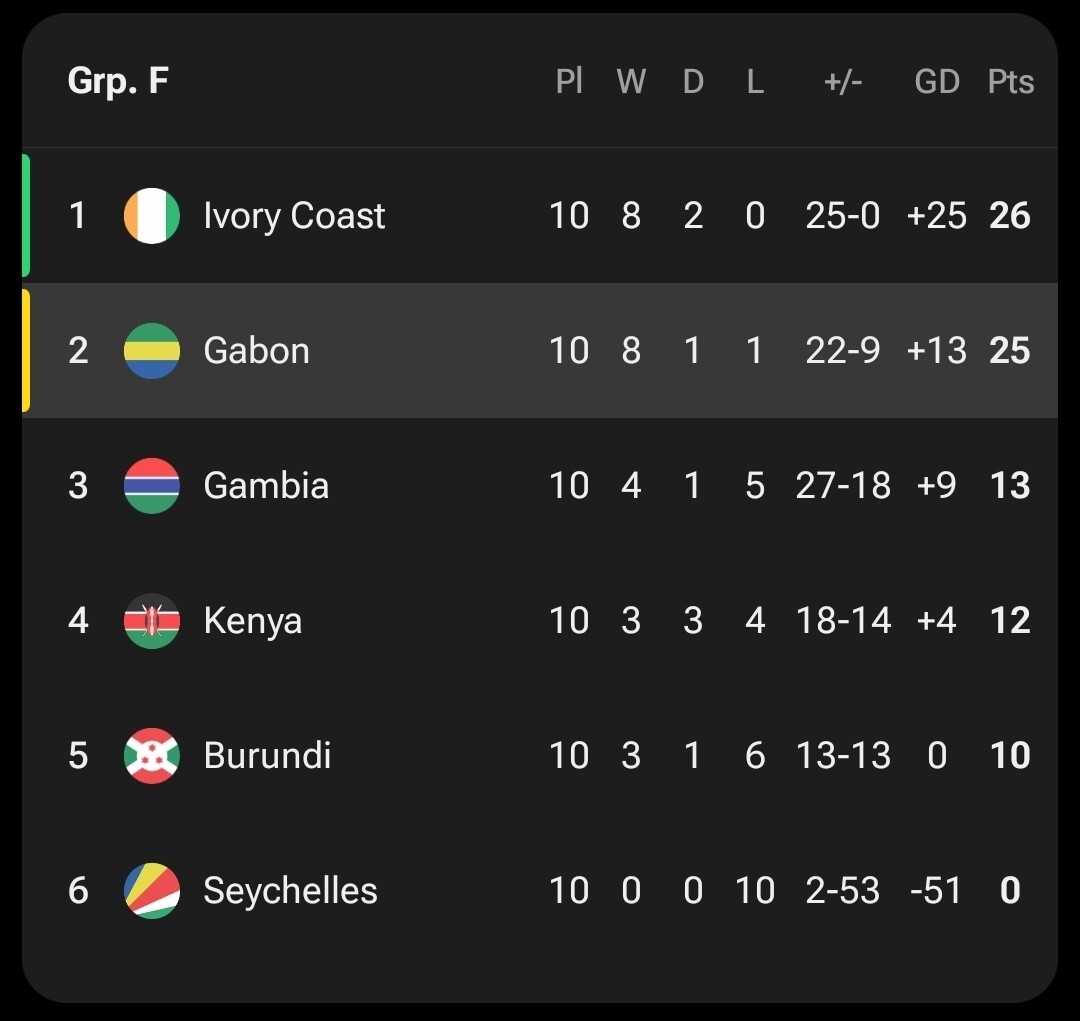Click the W wins column header
1080x1021 pixels.
pos(631,82)
